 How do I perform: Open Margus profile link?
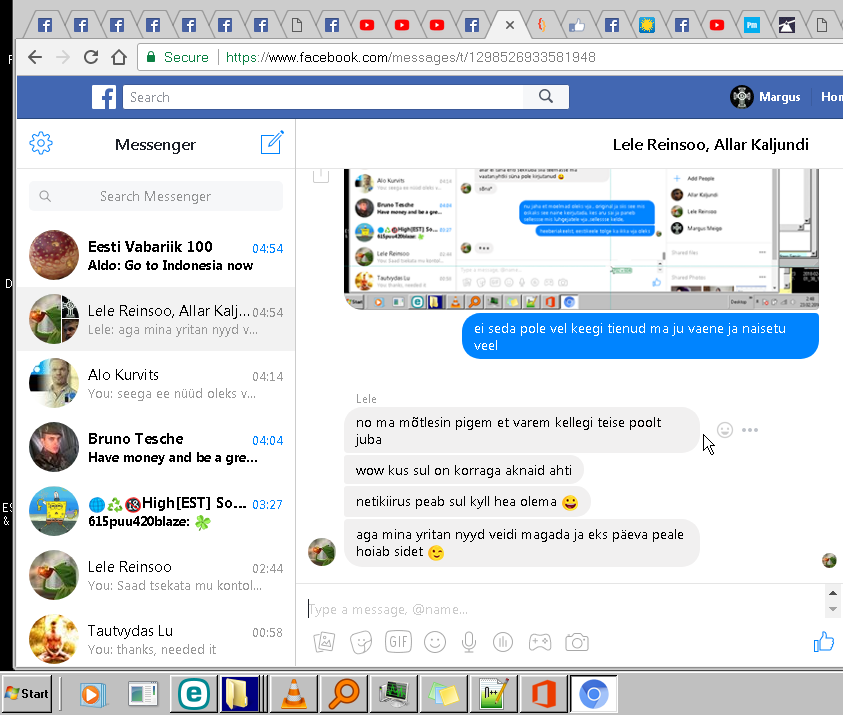[765, 97]
